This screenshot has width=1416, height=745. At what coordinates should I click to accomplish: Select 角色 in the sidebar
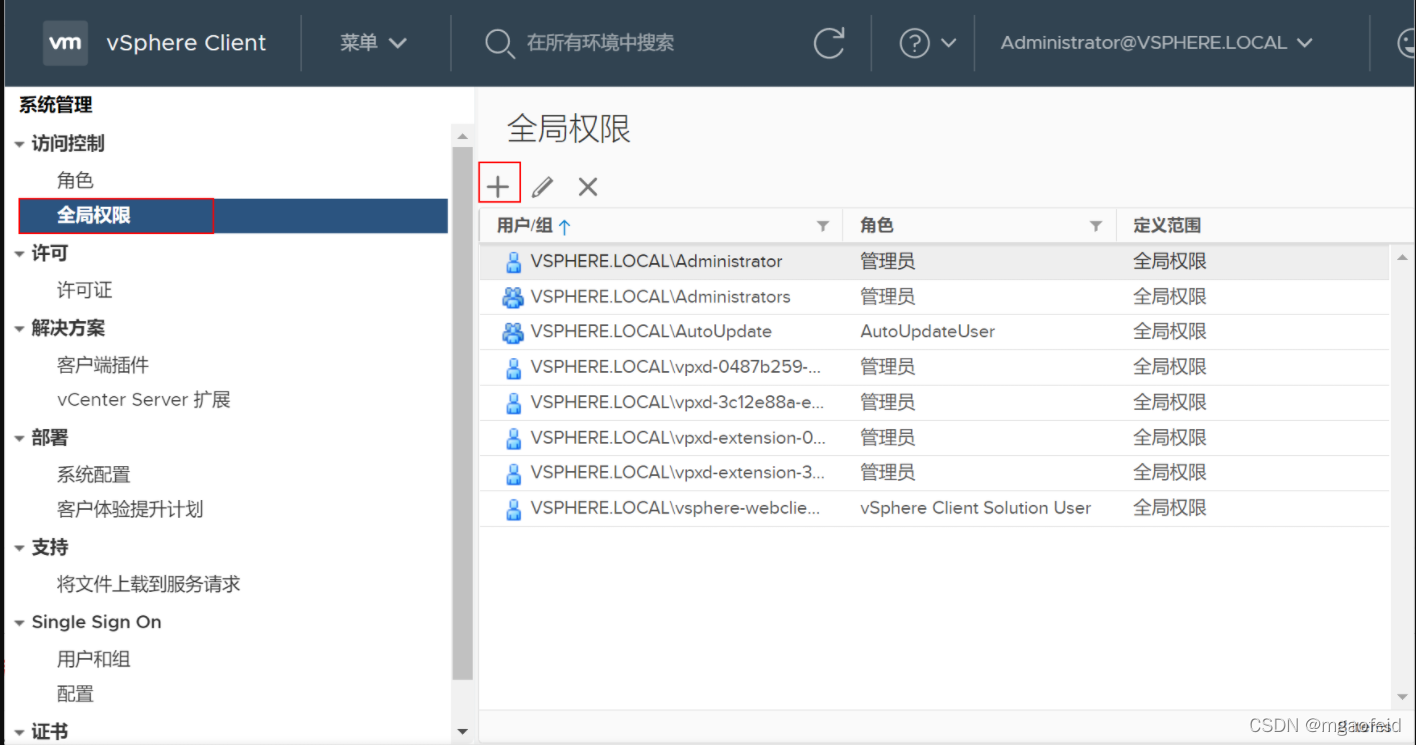pos(75,180)
